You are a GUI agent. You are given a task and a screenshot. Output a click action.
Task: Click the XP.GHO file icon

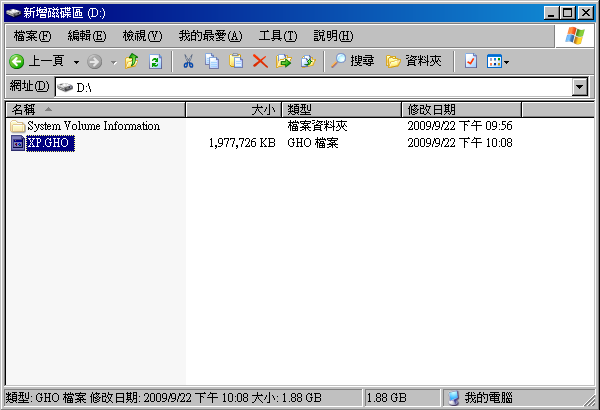point(18,143)
